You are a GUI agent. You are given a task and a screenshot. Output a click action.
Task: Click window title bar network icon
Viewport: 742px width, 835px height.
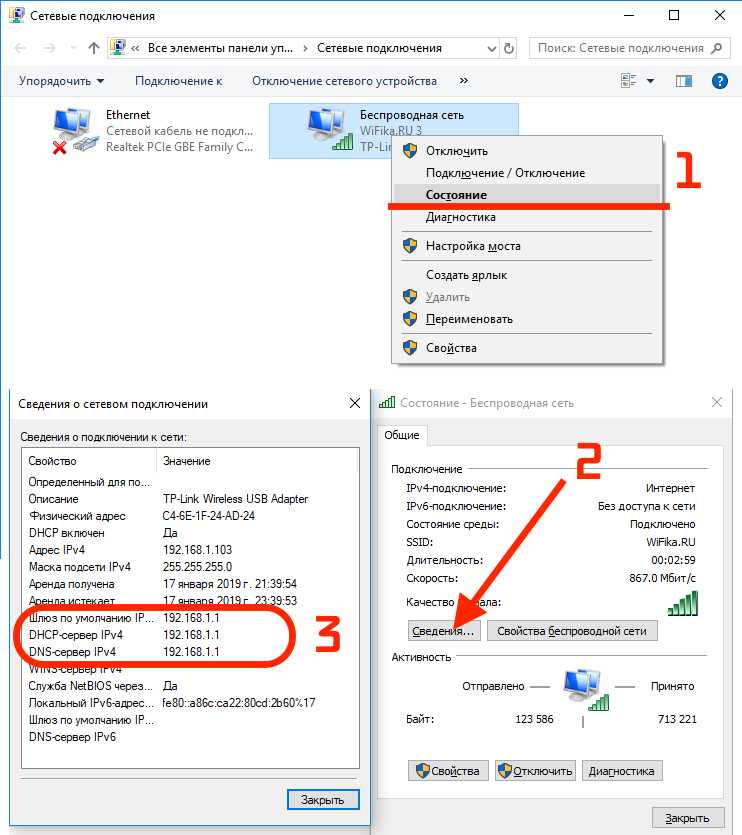(17, 15)
